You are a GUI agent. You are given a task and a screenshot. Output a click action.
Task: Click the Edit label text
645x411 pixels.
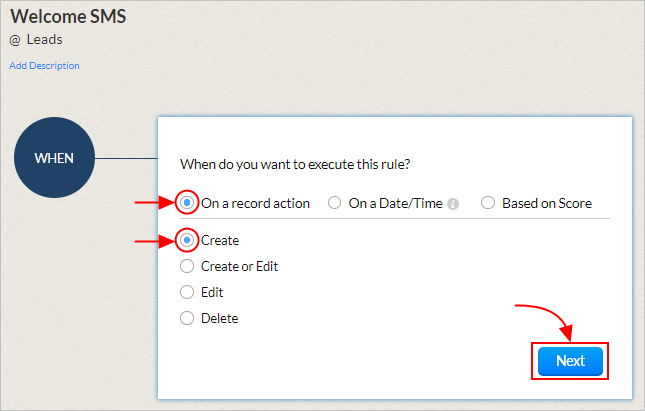click(x=212, y=293)
